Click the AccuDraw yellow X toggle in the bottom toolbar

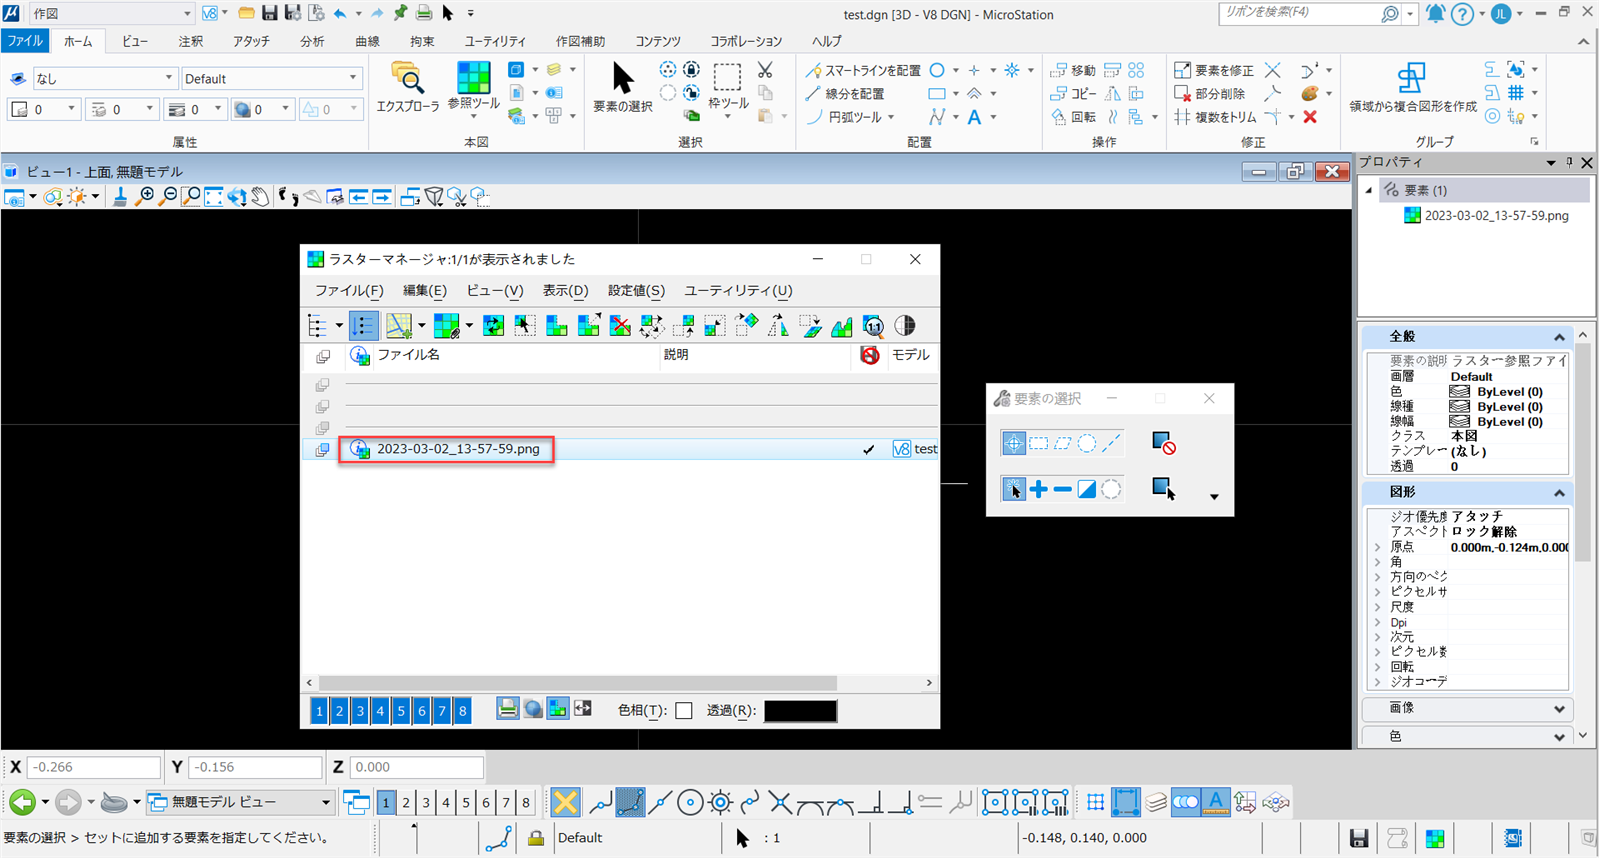[x=565, y=802]
